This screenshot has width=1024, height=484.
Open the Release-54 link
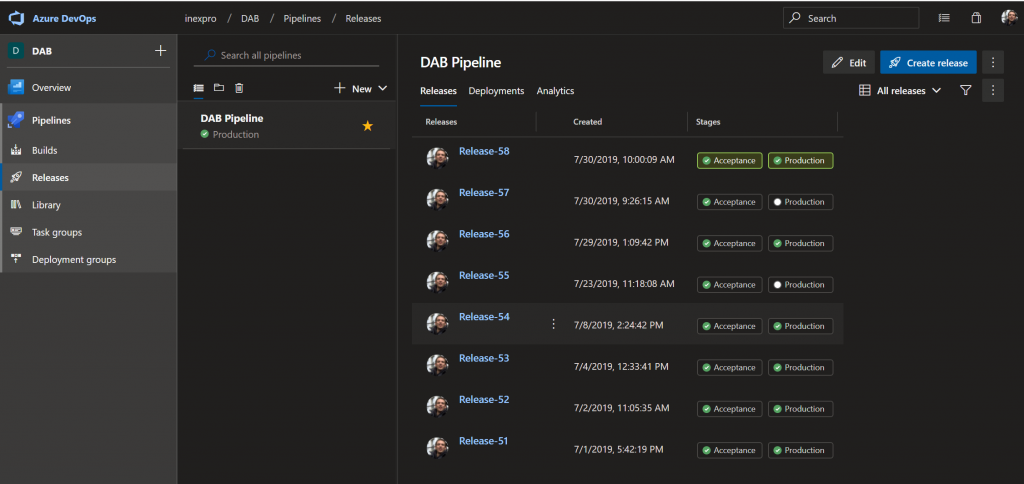coord(484,317)
